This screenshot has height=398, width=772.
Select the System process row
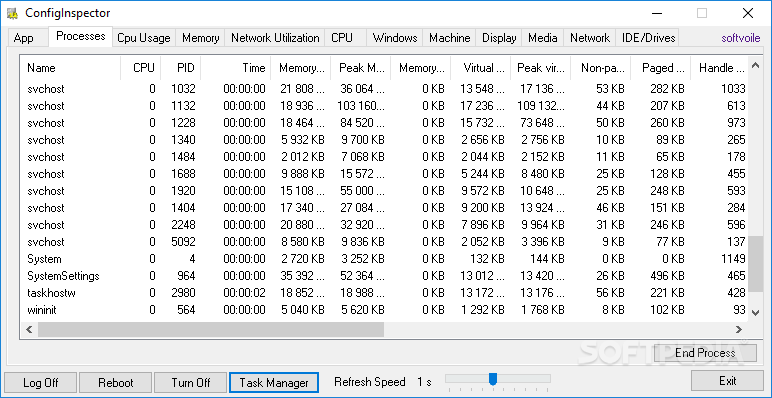tap(385, 259)
